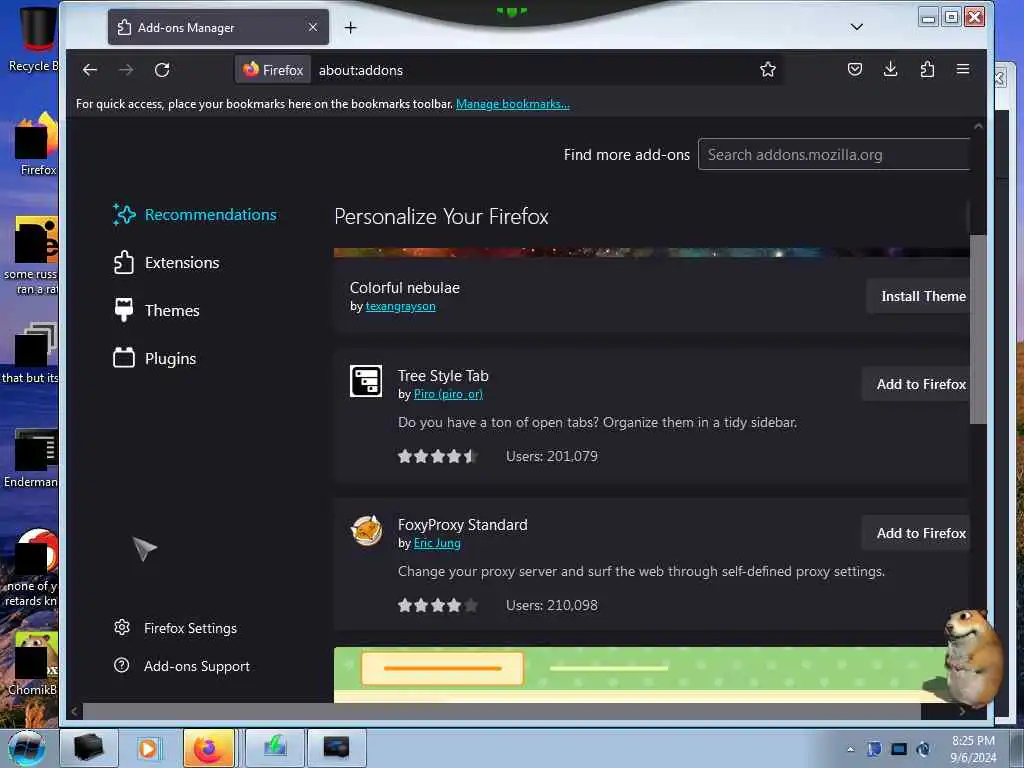The width and height of the screenshot is (1024, 768).
Task: Open the black box app in taskbar
Action: [x=88, y=748]
